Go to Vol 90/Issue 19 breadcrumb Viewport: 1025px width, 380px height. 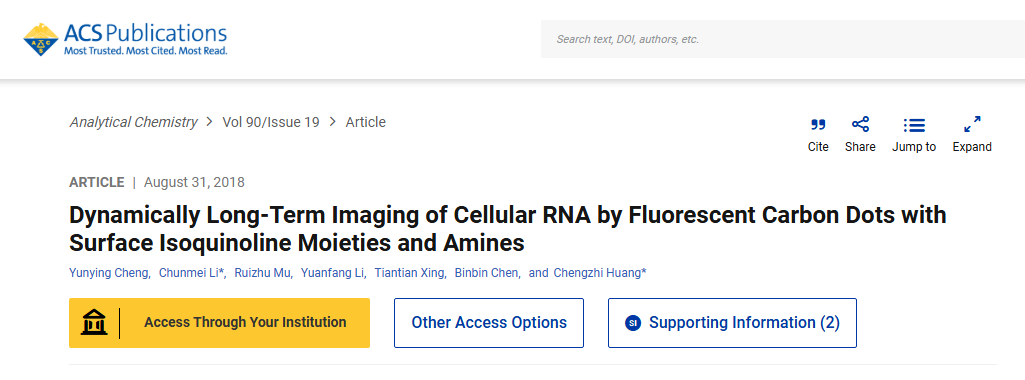(271, 122)
